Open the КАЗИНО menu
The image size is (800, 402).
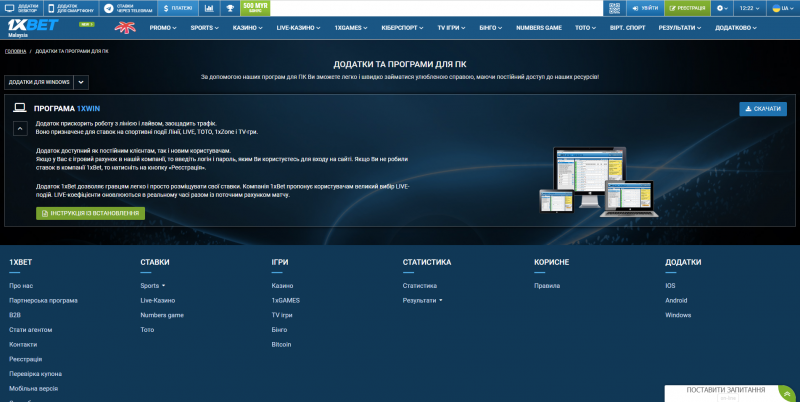coord(247,28)
